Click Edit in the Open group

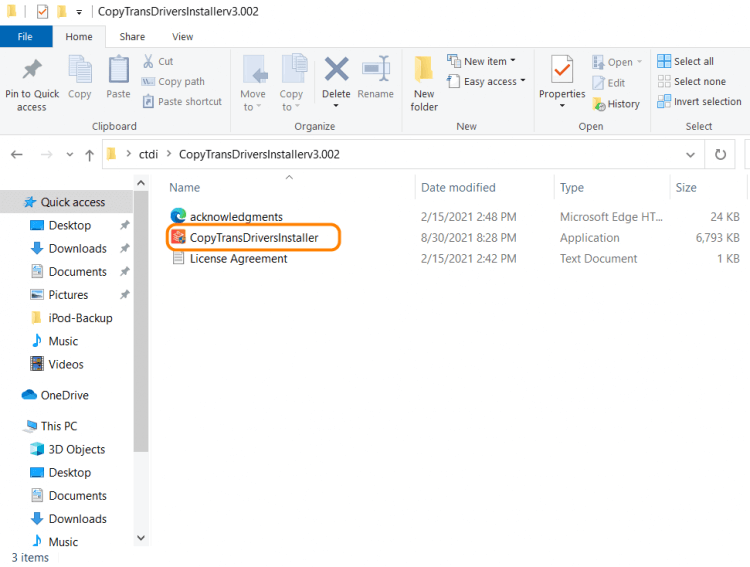click(608, 83)
